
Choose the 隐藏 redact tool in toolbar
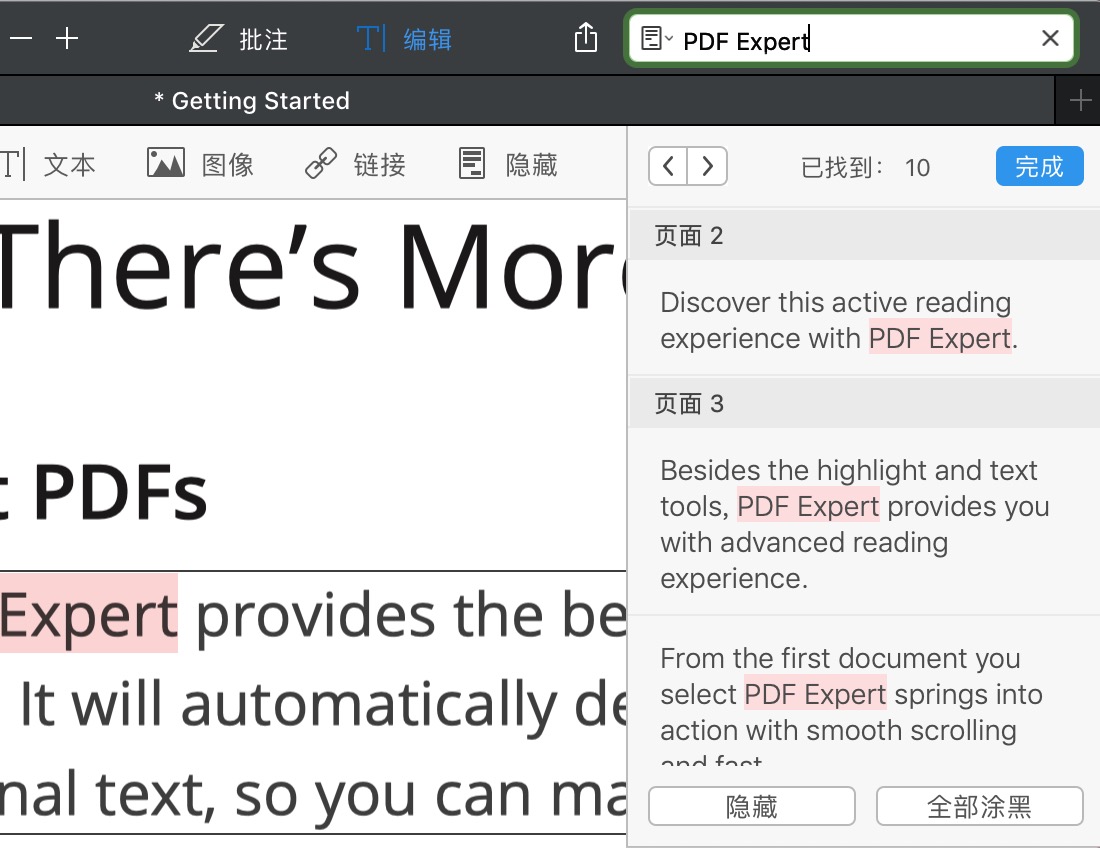(508, 164)
